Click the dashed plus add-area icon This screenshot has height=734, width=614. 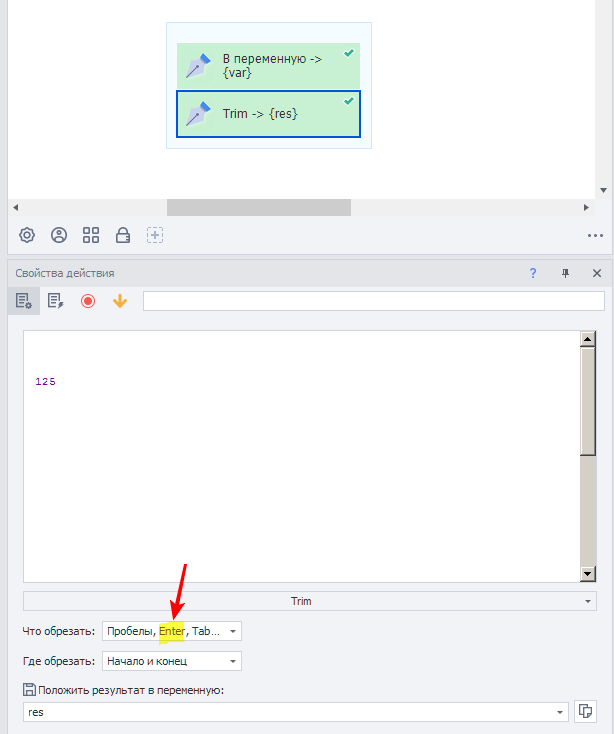click(x=155, y=235)
